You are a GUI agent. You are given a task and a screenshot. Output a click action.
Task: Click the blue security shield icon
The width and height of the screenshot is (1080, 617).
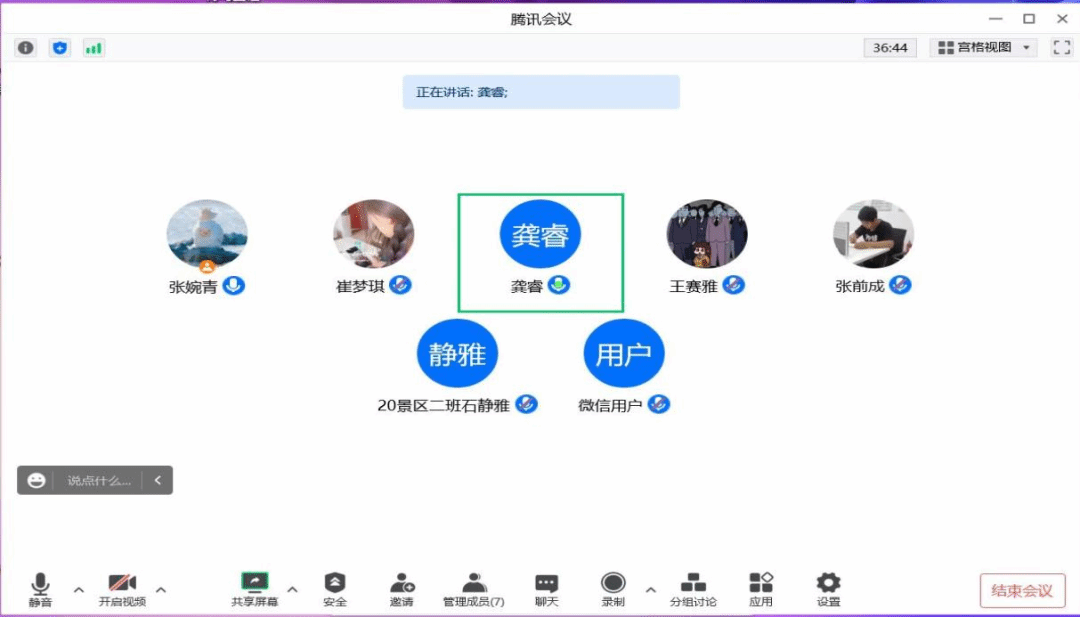tap(60, 48)
